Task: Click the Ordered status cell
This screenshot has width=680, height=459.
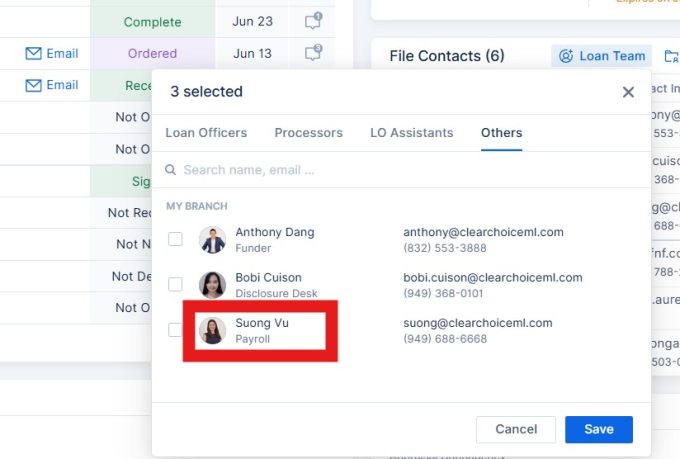Action: [152, 53]
